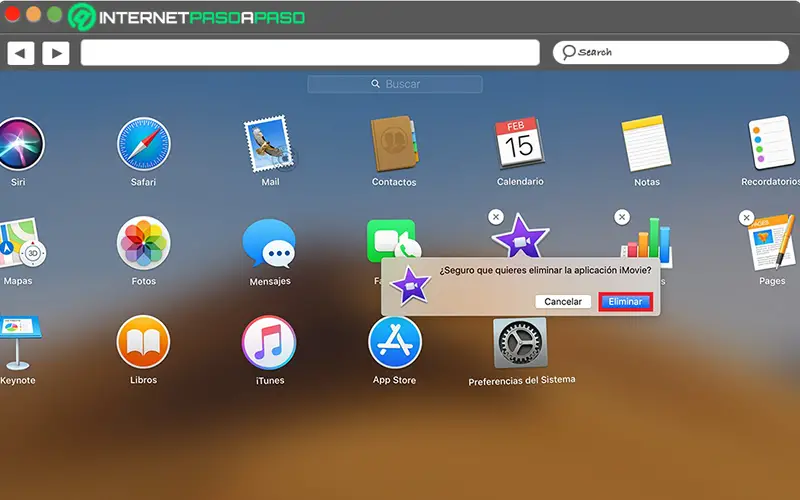Image resolution: width=800 pixels, height=500 pixels.
Task: Launch the Libros app
Action: click(143, 342)
